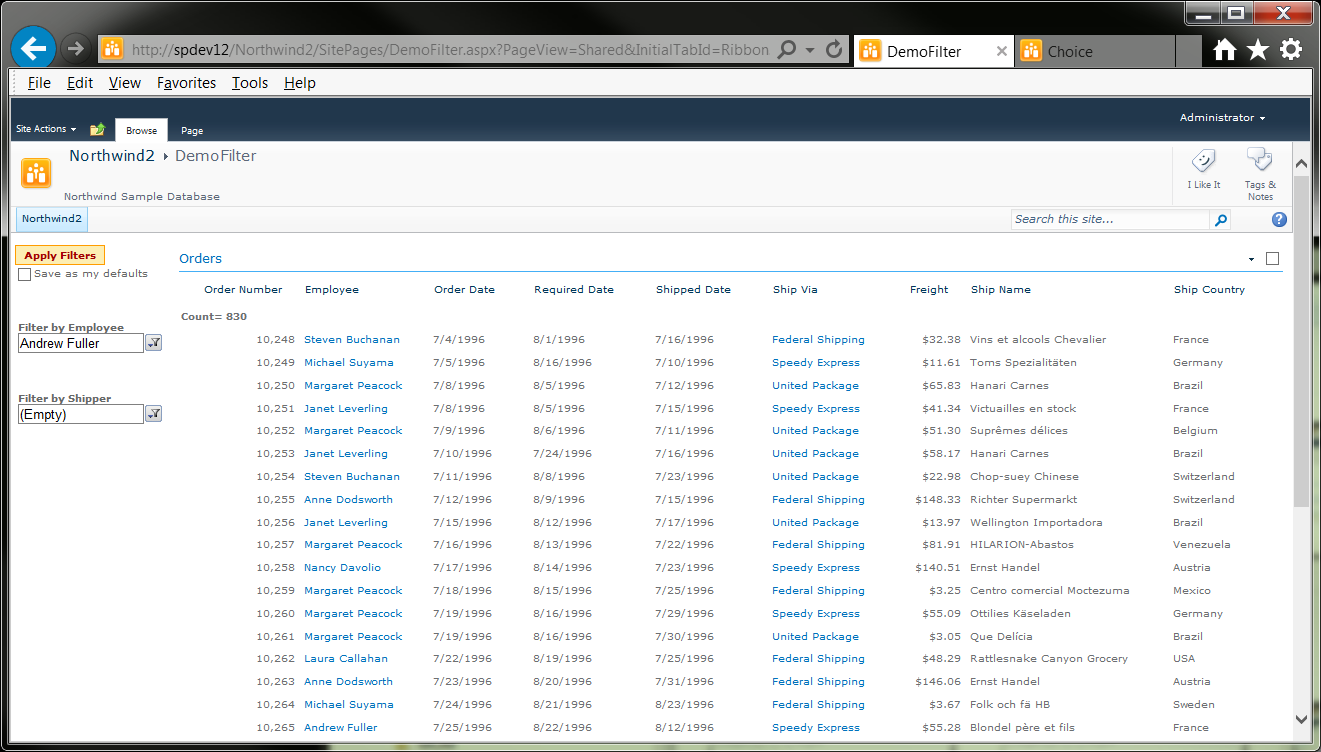
Task: Sort by Employee column header
Action: [x=332, y=290]
